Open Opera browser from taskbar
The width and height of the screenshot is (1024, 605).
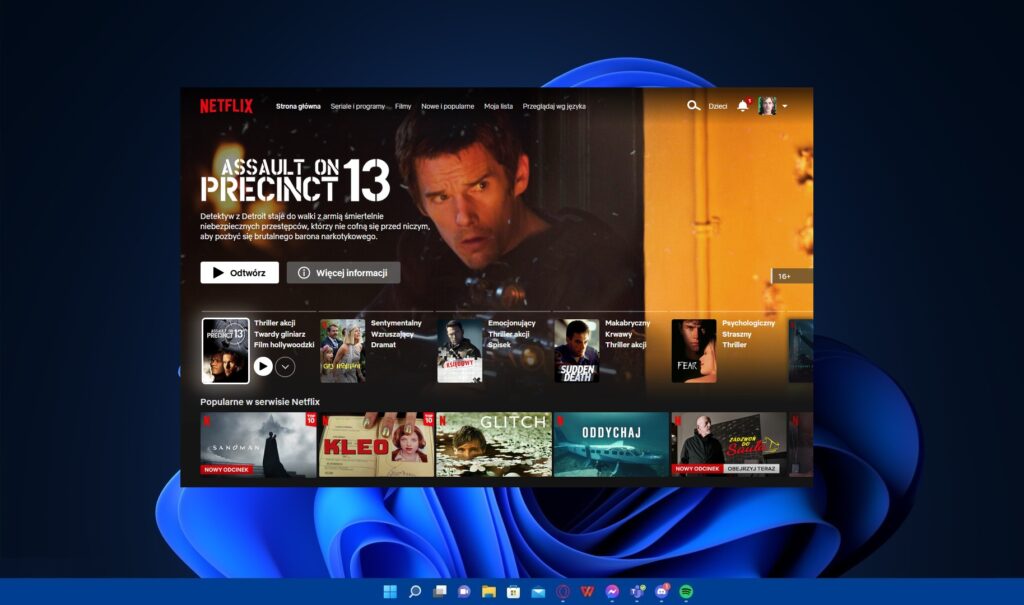point(563,591)
